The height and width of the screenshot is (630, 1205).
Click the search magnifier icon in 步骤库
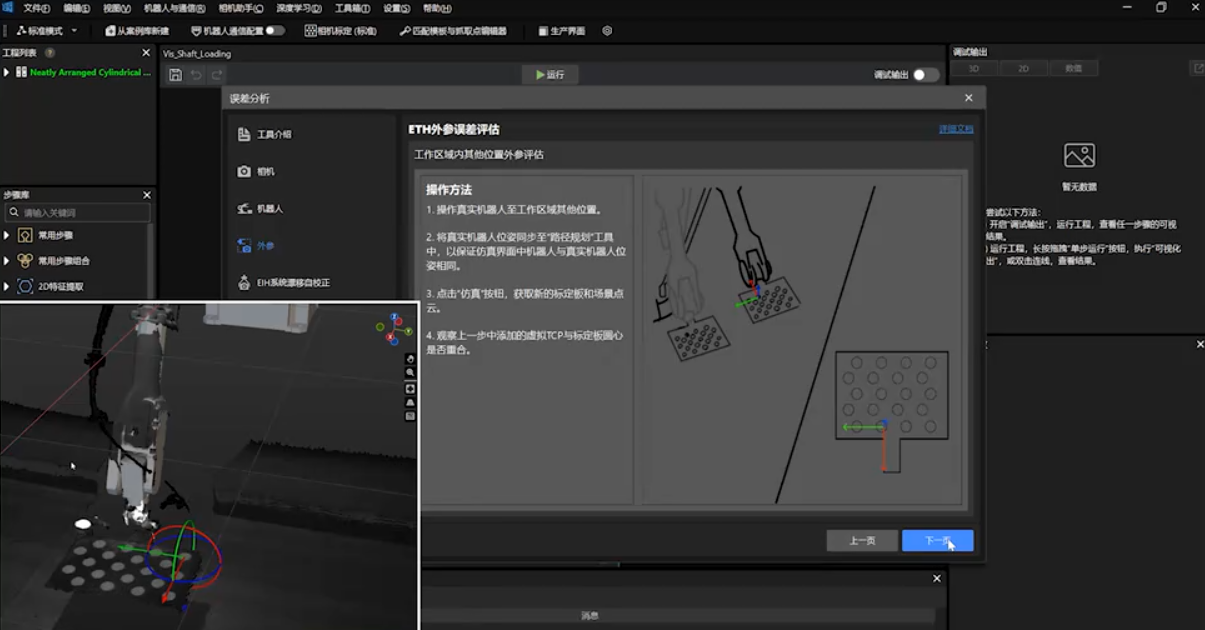[13, 213]
